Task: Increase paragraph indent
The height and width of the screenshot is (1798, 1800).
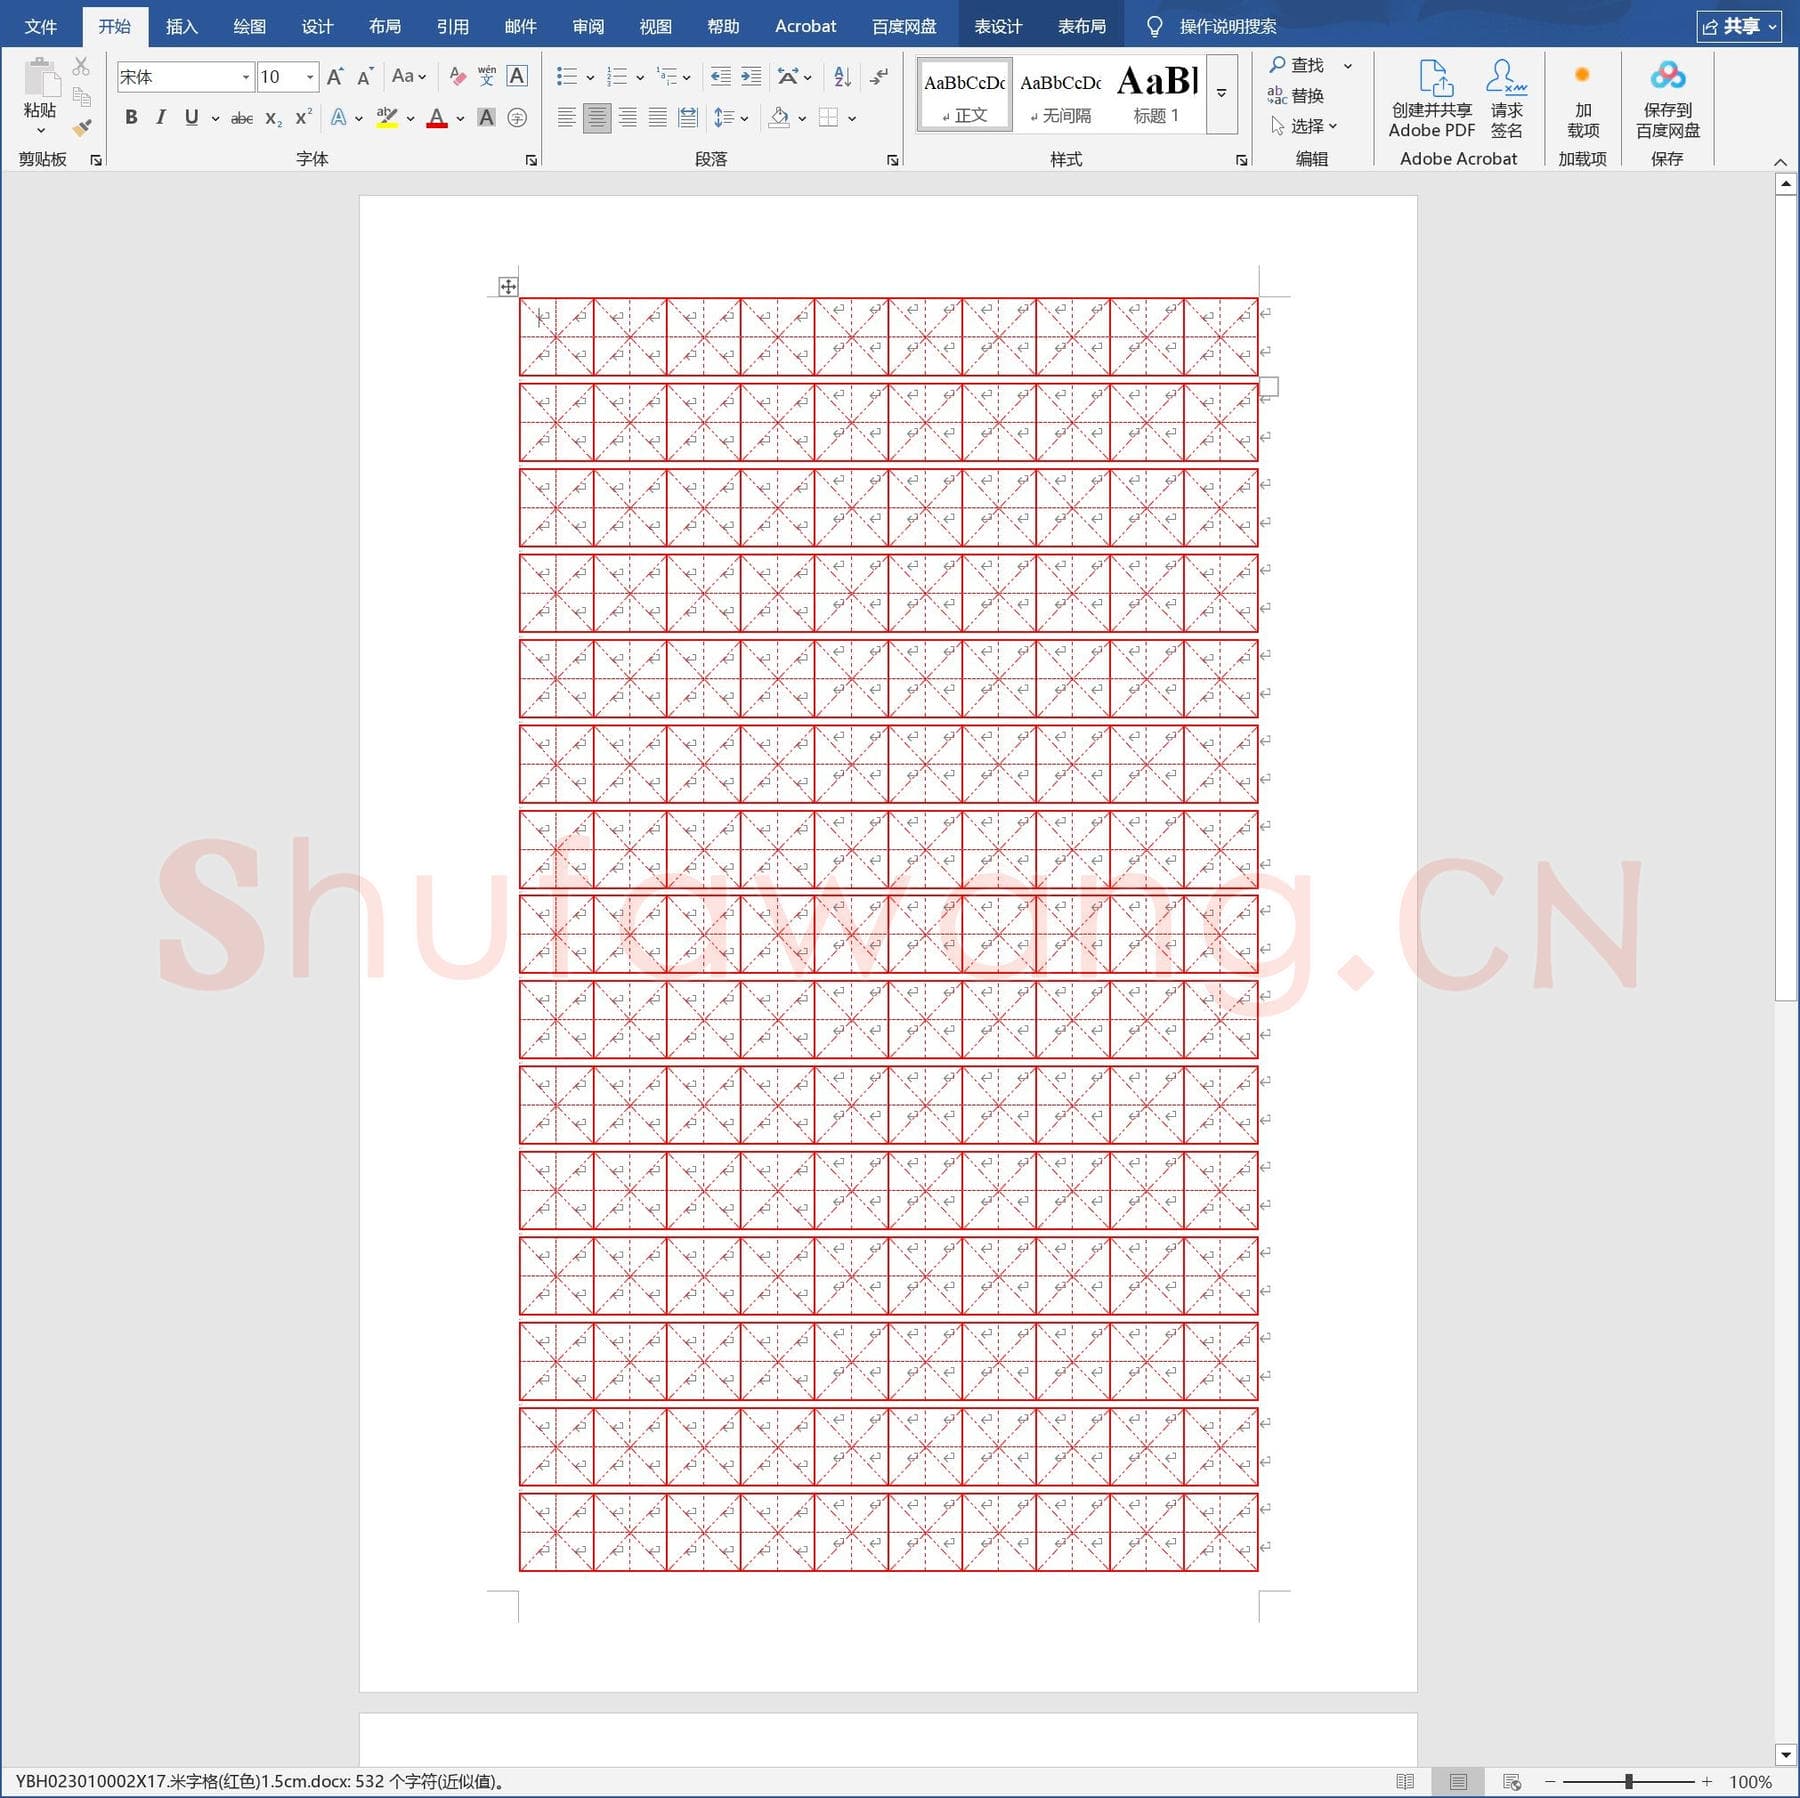Action: click(751, 76)
